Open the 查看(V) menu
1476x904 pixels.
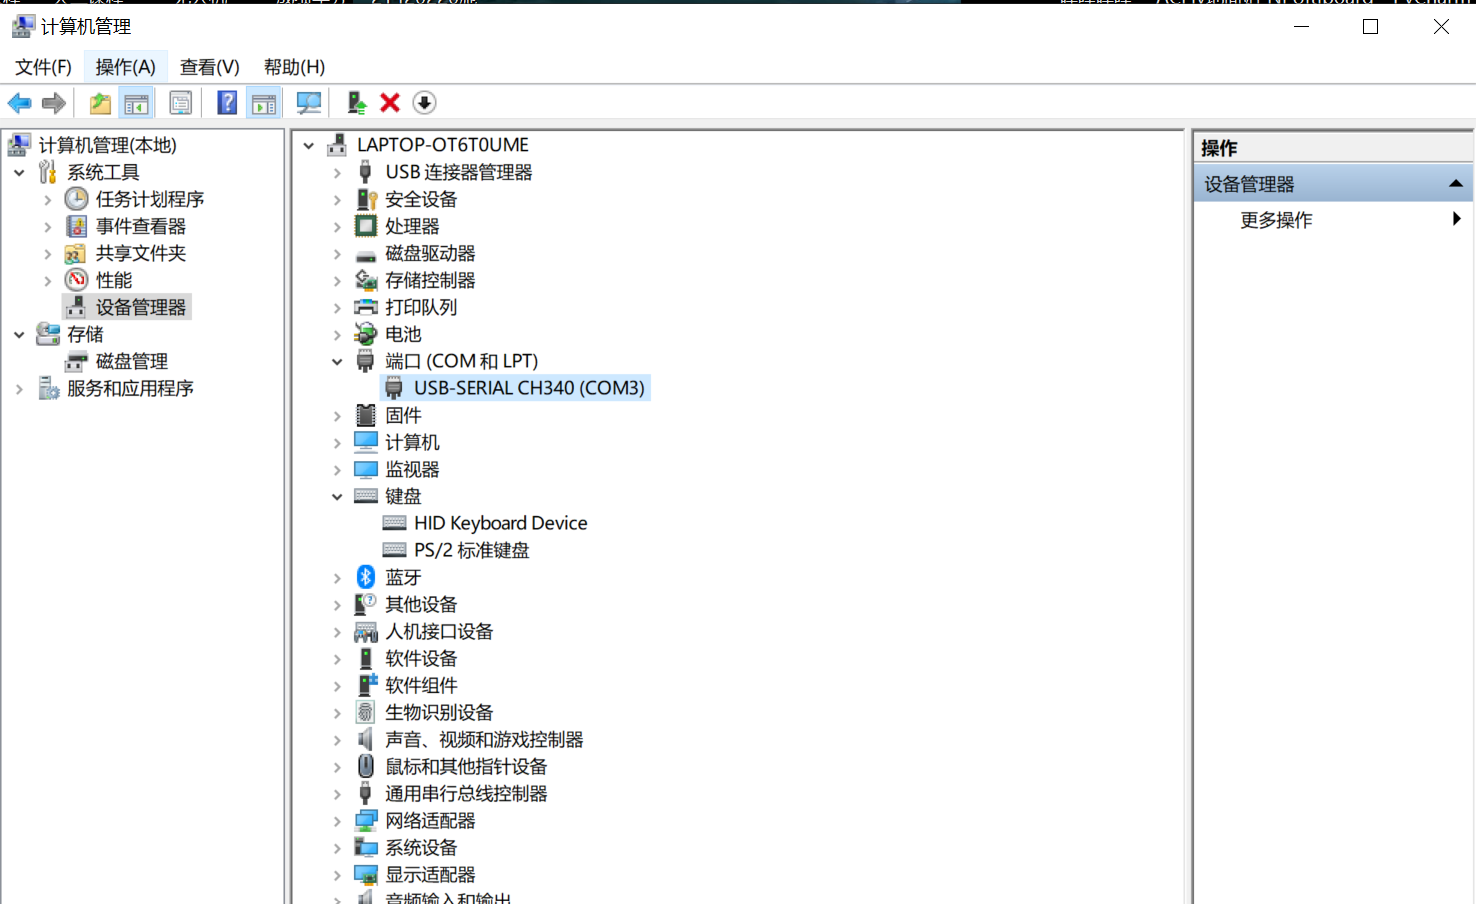tap(209, 67)
